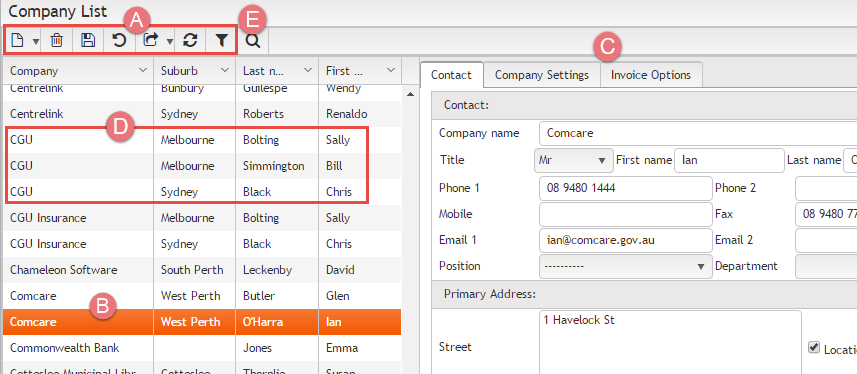The width and height of the screenshot is (857, 374).
Task: Open the Company column menu chevron
Action: (x=143, y=71)
